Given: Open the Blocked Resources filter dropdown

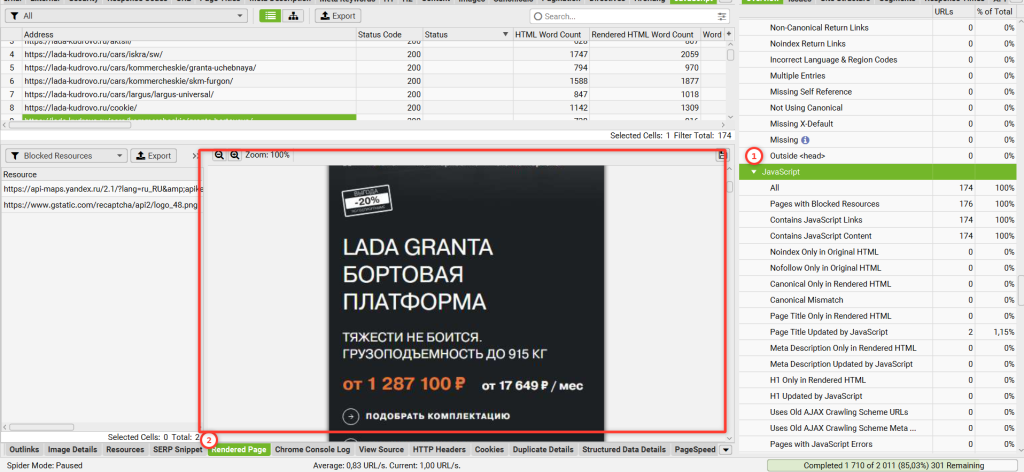Looking at the screenshot, I should coord(66,156).
